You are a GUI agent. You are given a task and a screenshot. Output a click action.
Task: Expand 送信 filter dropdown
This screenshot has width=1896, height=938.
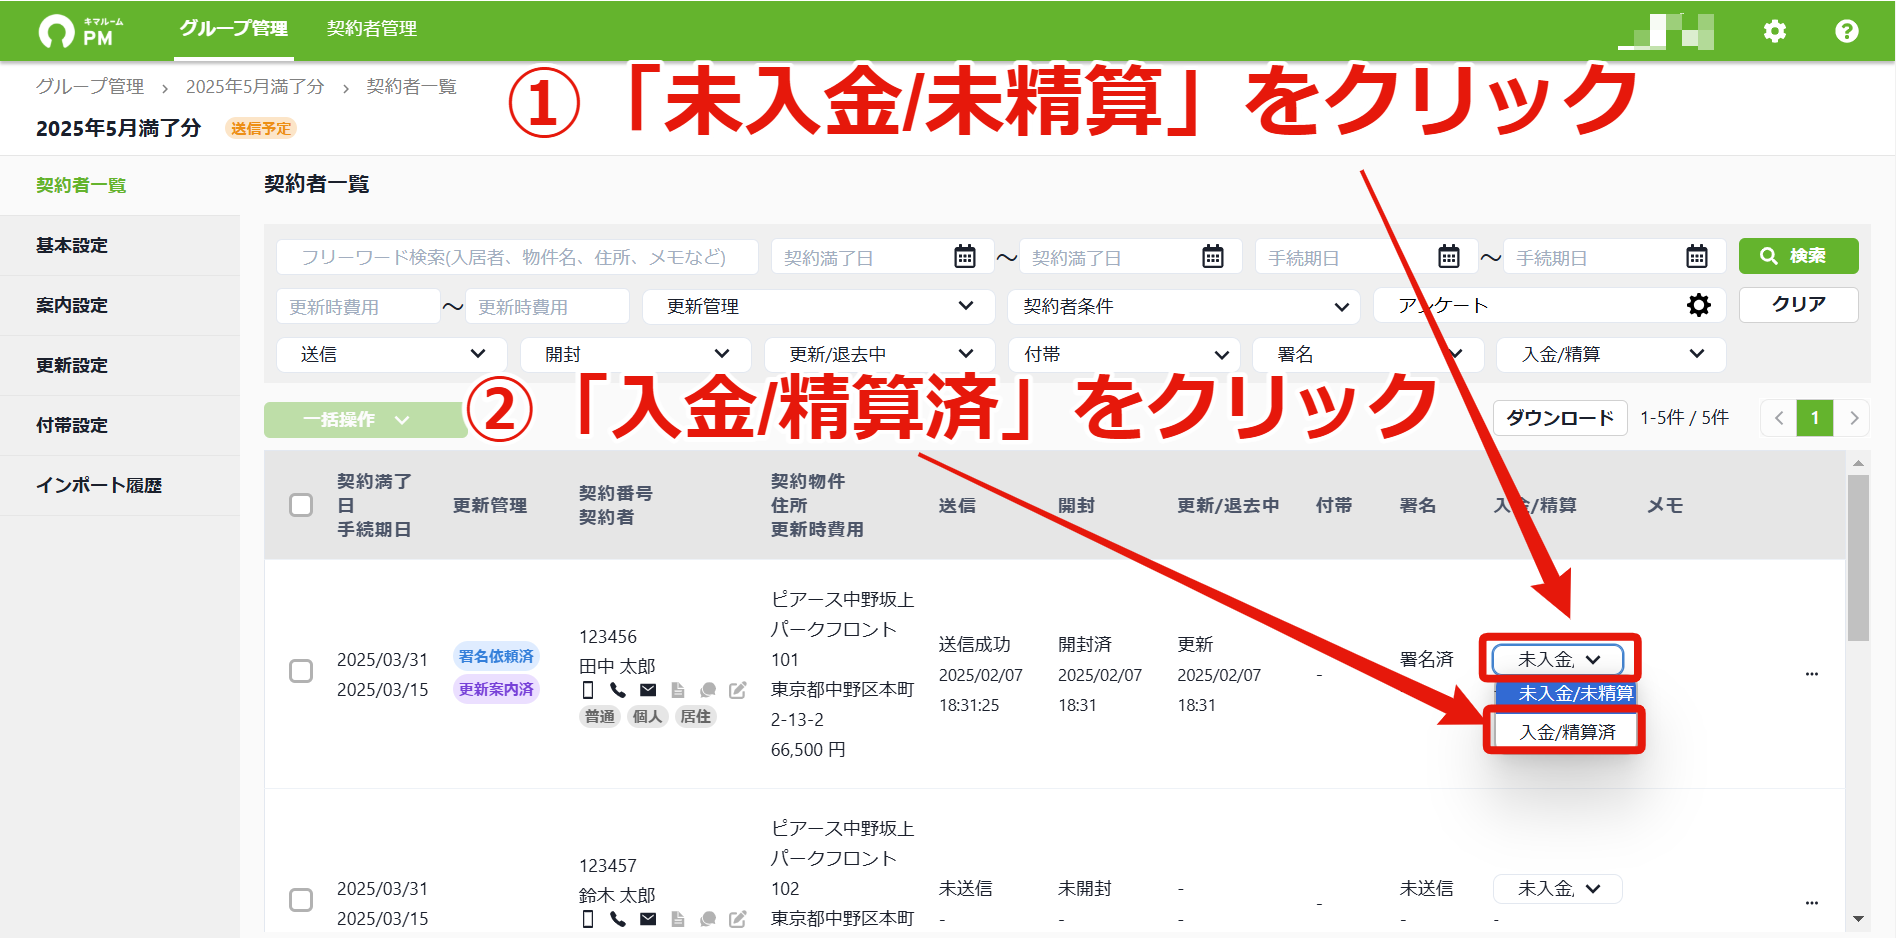392,354
